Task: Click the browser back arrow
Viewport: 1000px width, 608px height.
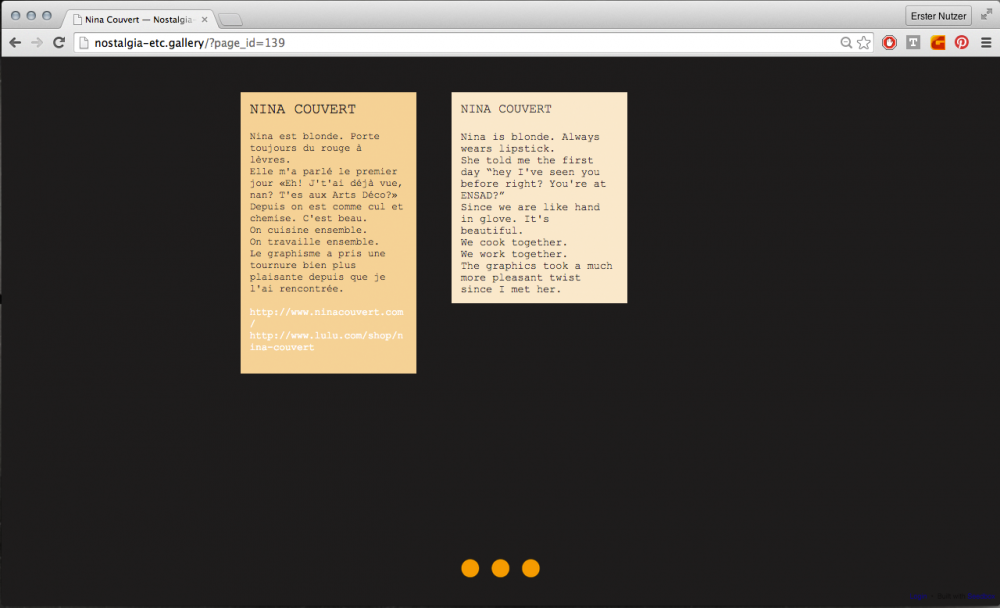Action: (15, 42)
